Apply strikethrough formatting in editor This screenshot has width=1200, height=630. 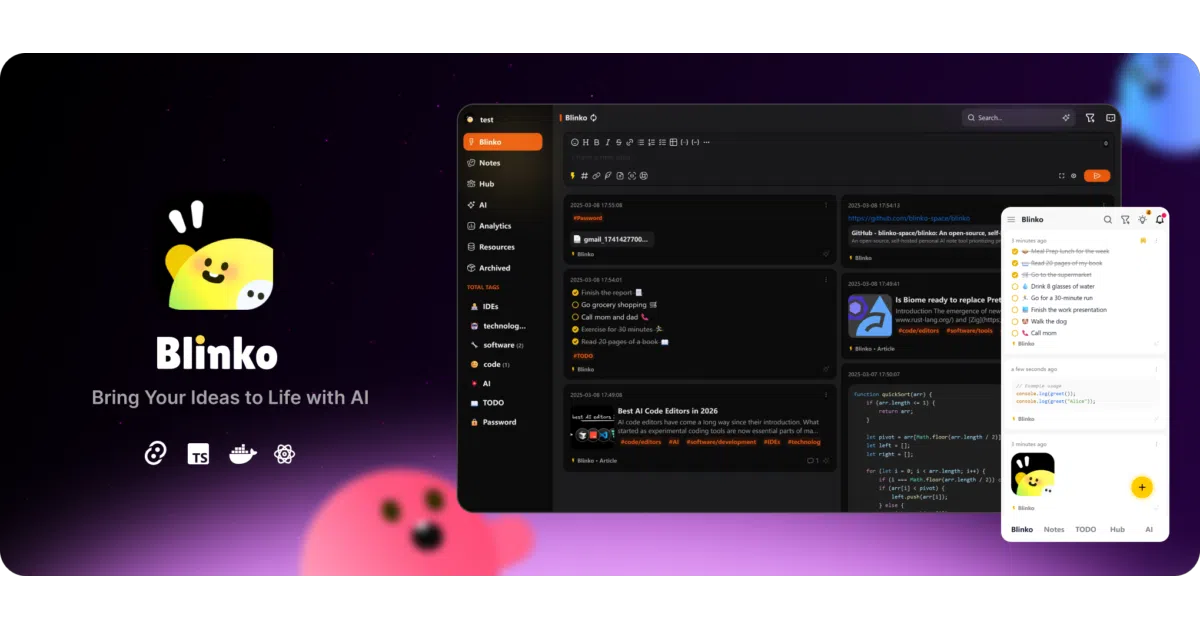[619, 142]
